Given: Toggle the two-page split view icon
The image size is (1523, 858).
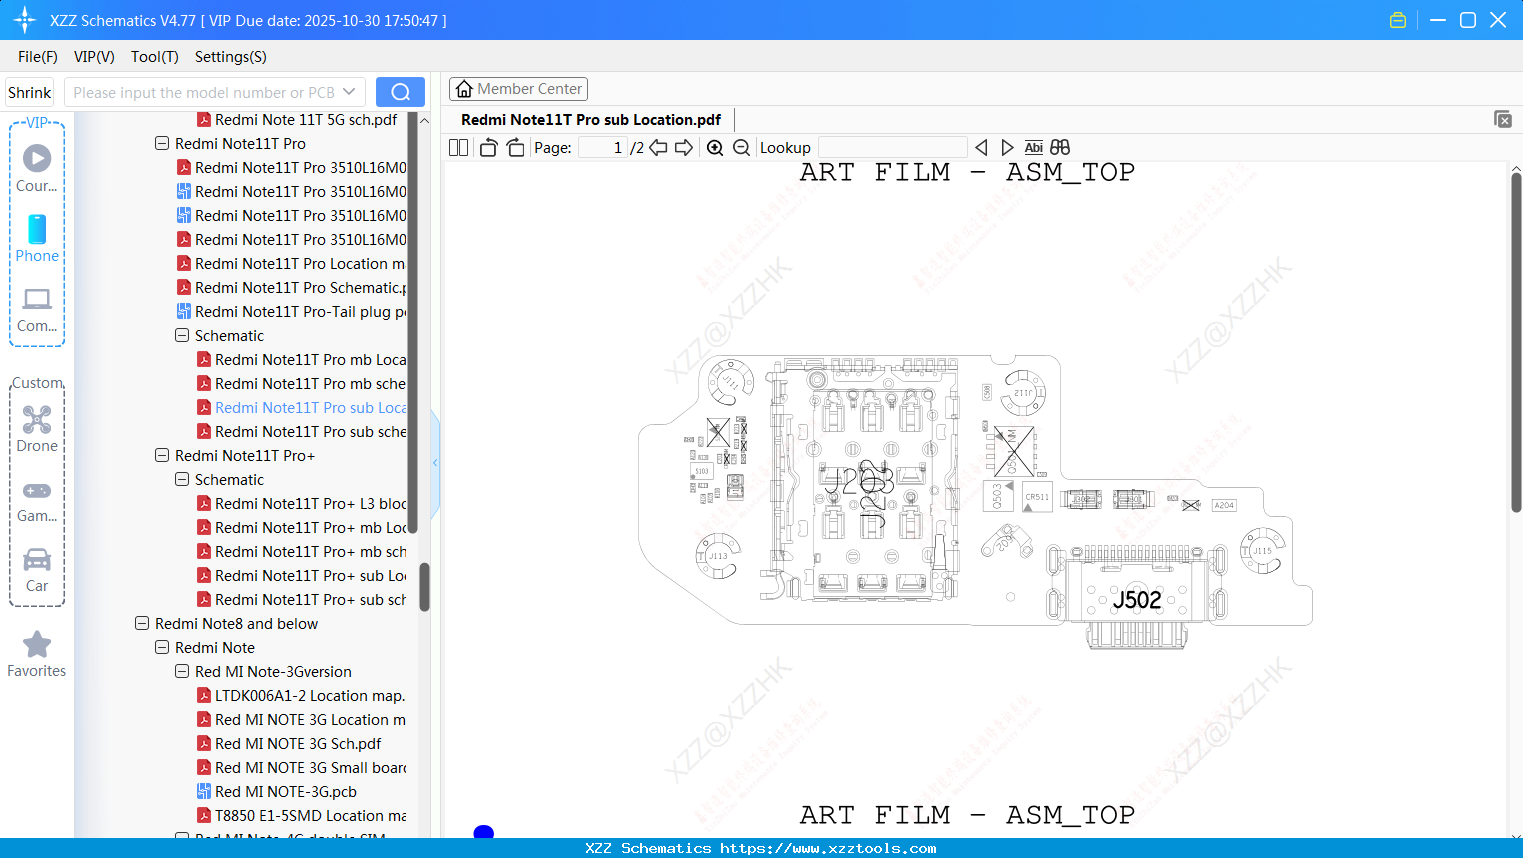Looking at the screenshot, I should click(458, 148).
